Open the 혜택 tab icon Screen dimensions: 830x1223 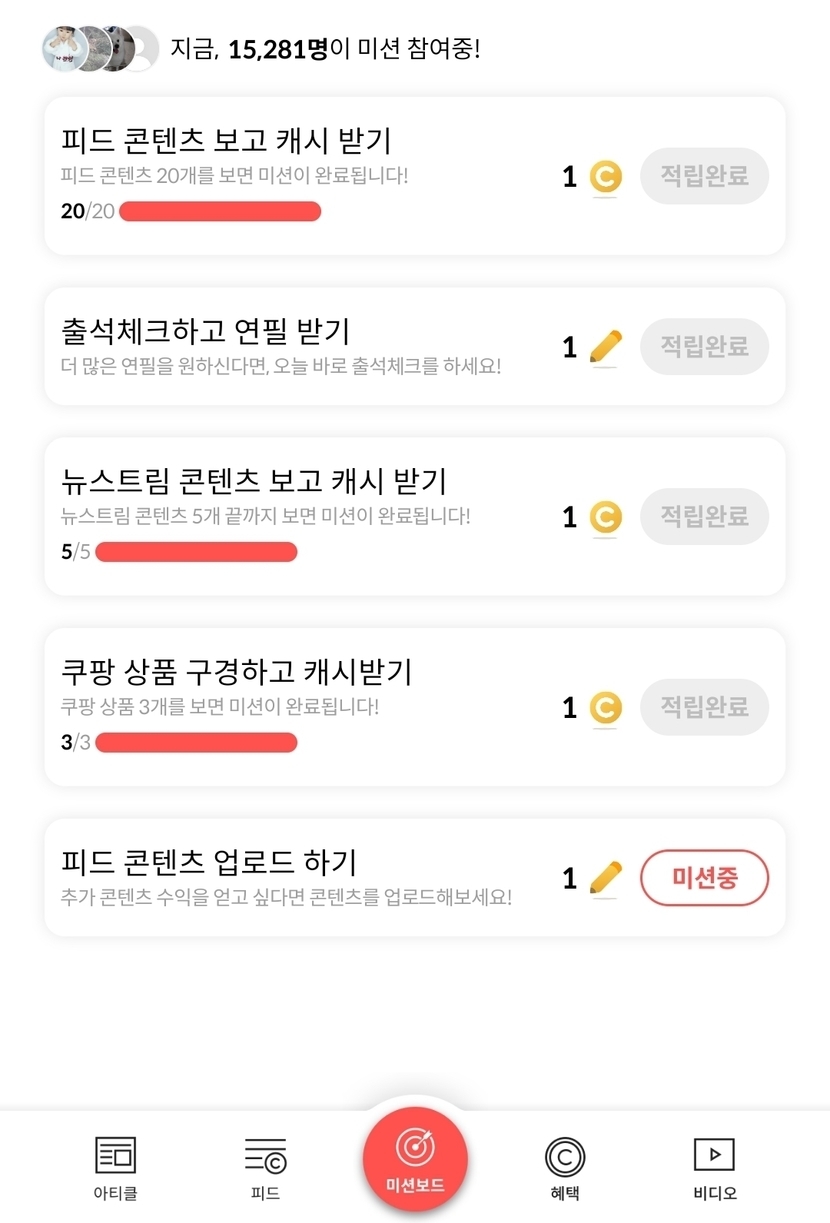(x=565, y=1157)
